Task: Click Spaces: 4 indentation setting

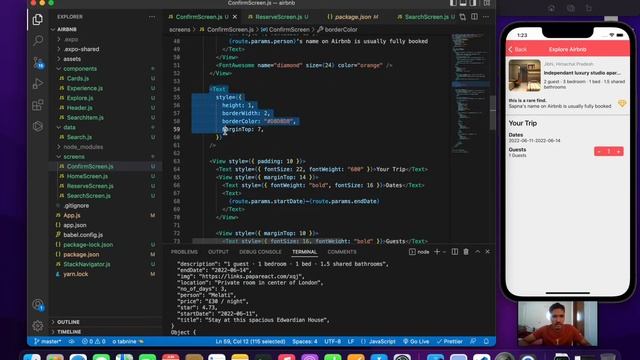Action: point(305,341)
